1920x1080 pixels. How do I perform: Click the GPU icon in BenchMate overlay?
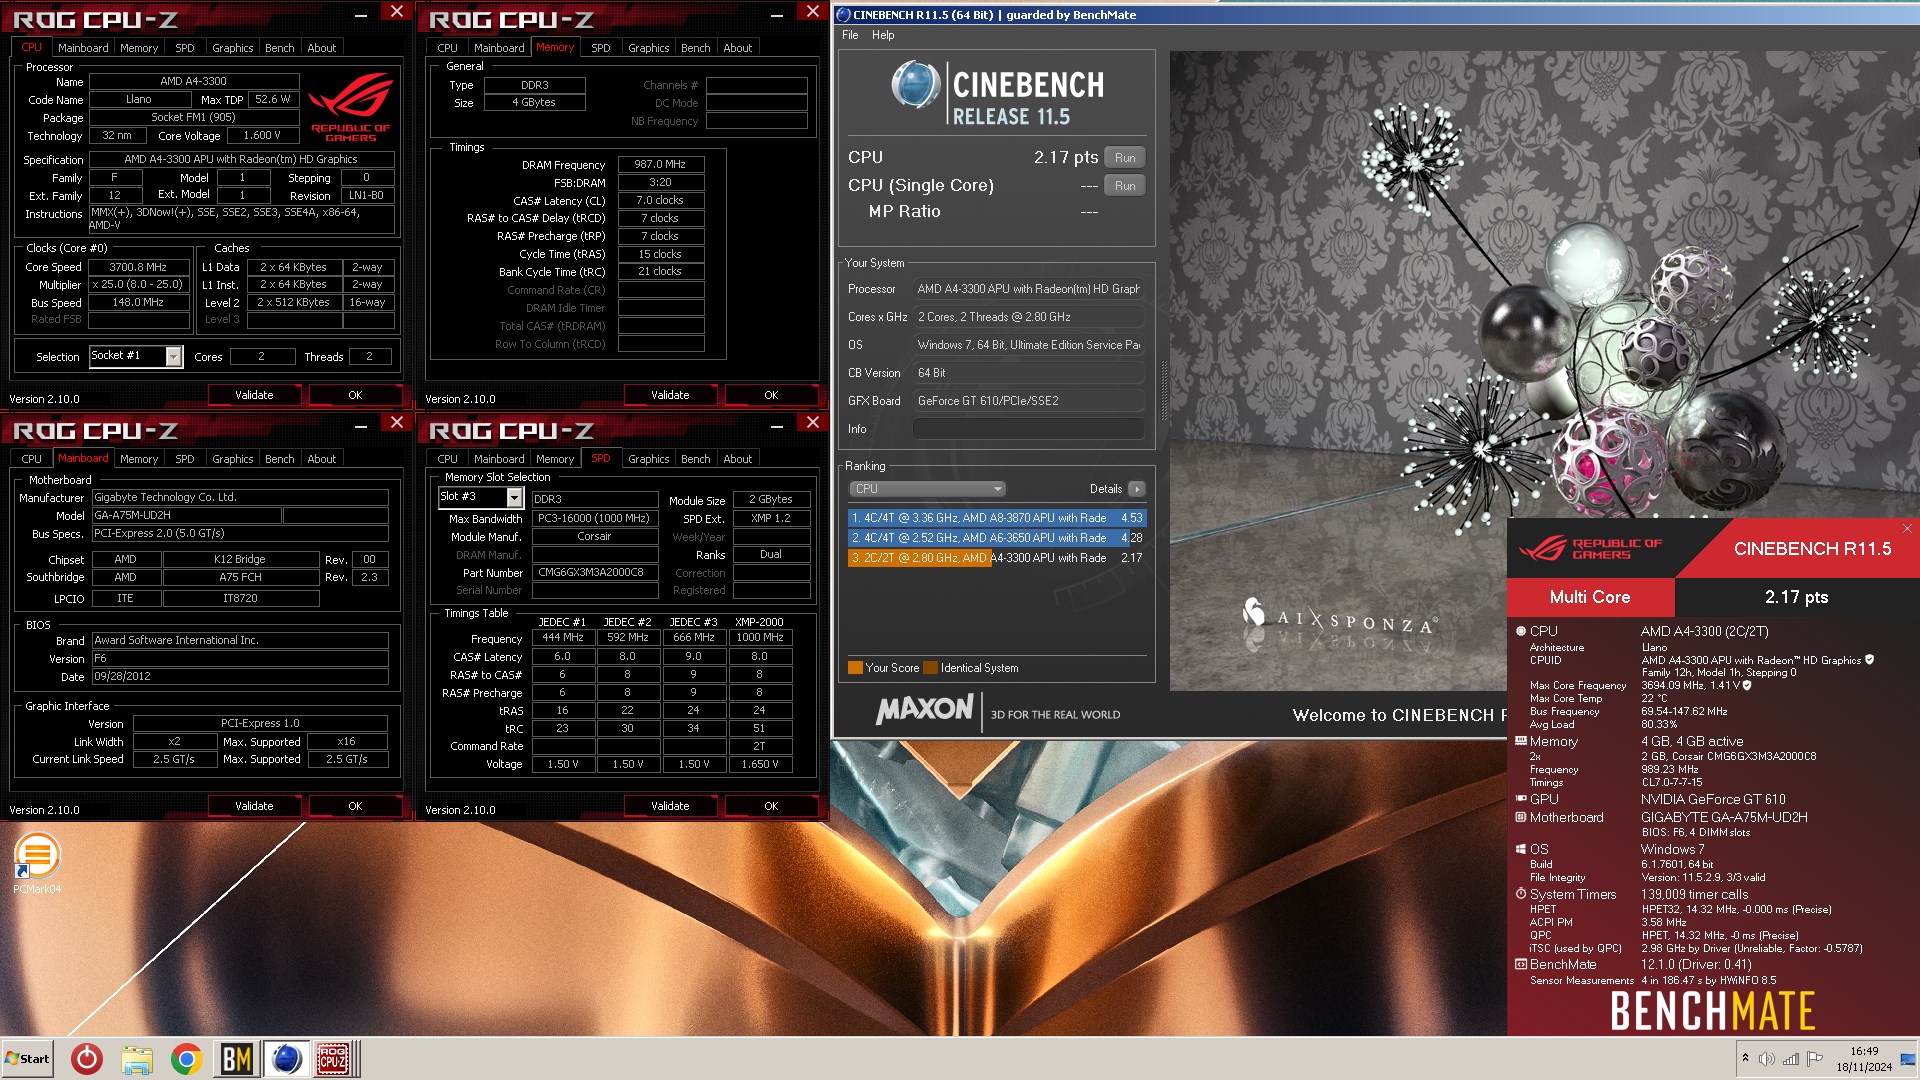(1521, 799)
